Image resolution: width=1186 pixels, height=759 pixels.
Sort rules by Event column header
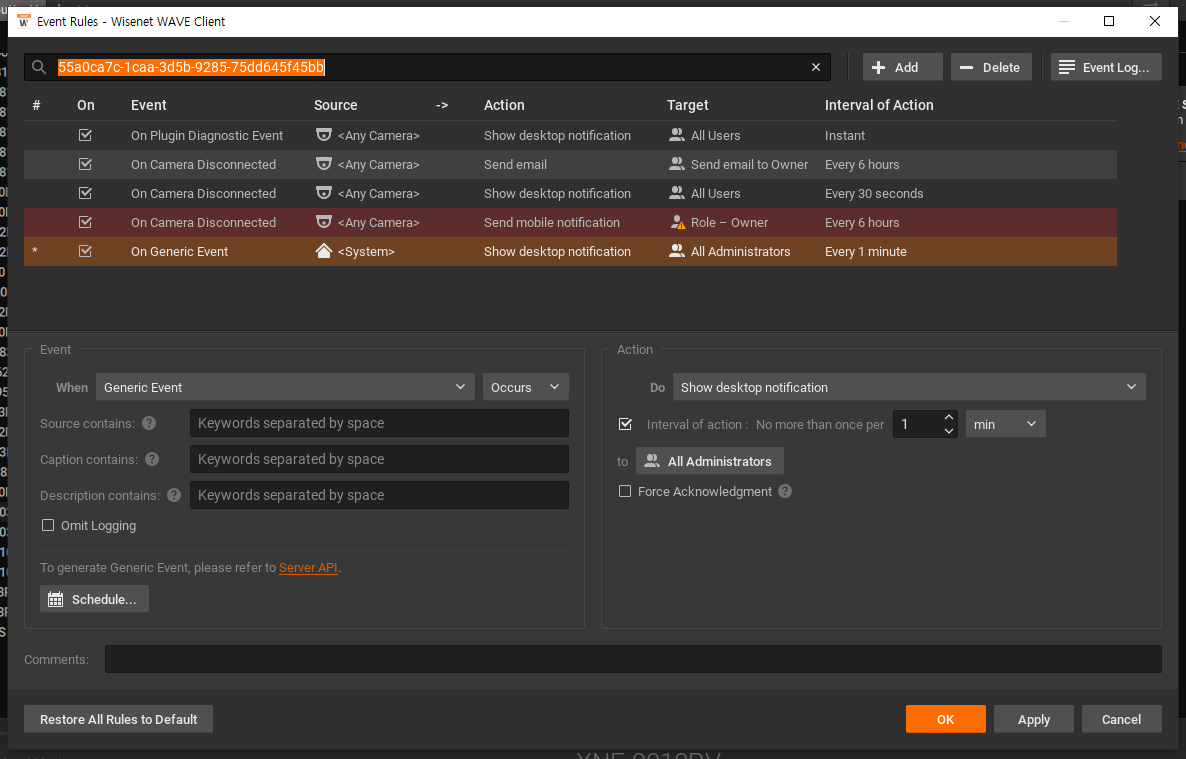pyautogui.click(x=149, y=105)
